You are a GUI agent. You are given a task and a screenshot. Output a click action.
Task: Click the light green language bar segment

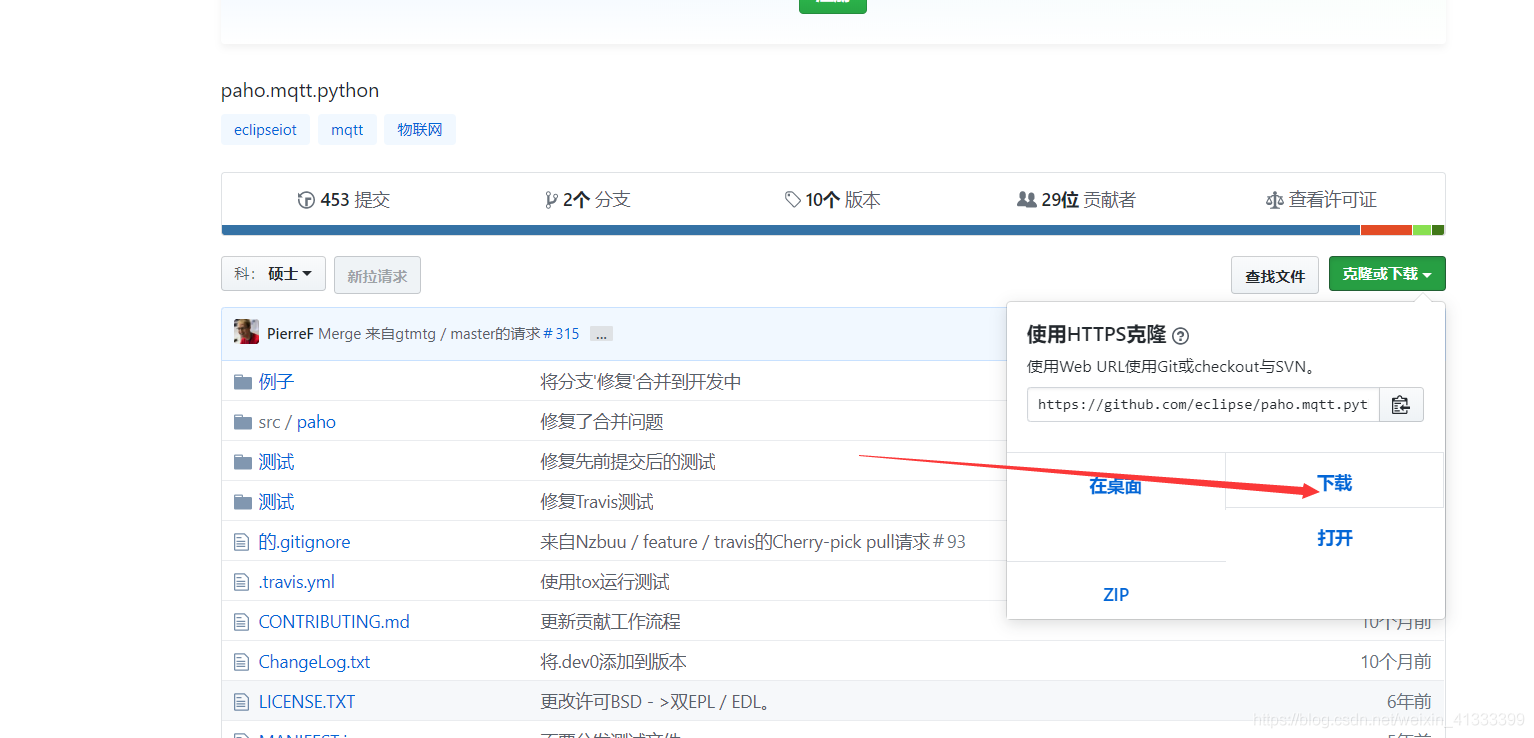point(1422,230)
